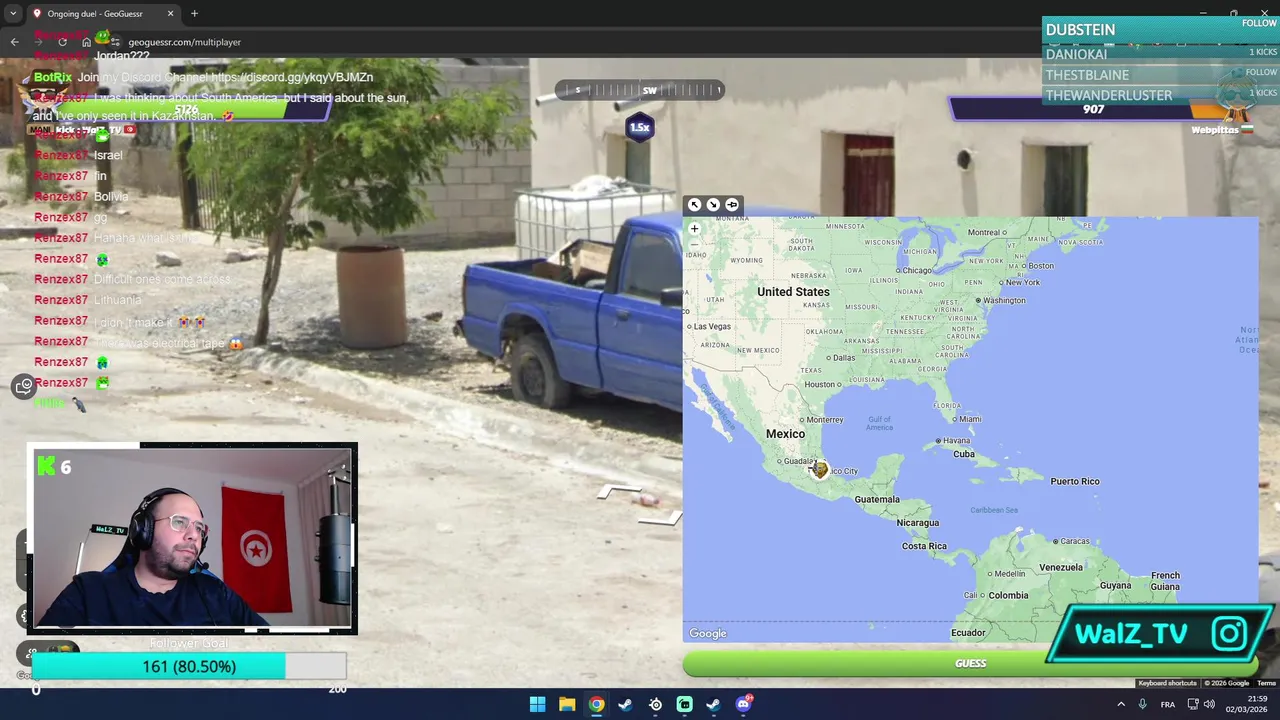Screen dimensions: 1280x720
Task: Click Colombia on the map
Action: click(1008, 595)
